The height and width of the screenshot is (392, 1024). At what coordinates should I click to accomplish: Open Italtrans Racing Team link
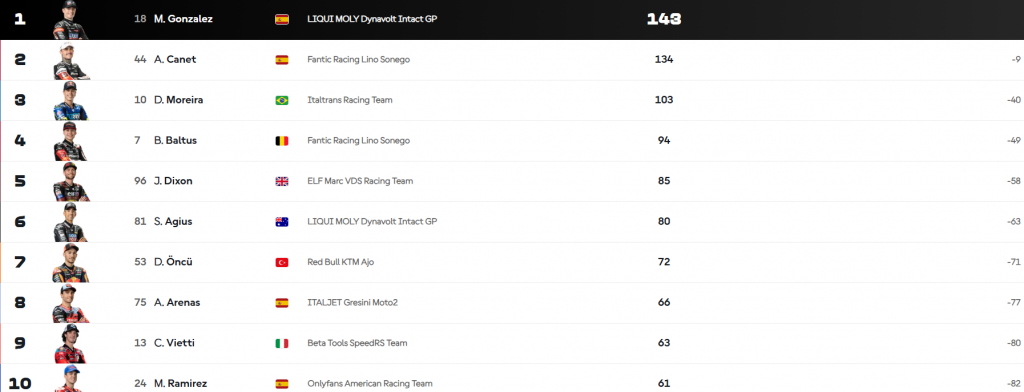pos(350,100)
